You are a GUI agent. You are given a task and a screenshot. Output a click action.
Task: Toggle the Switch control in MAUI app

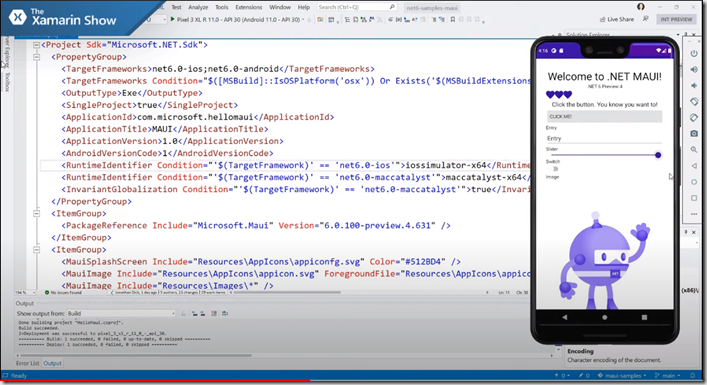555,169
